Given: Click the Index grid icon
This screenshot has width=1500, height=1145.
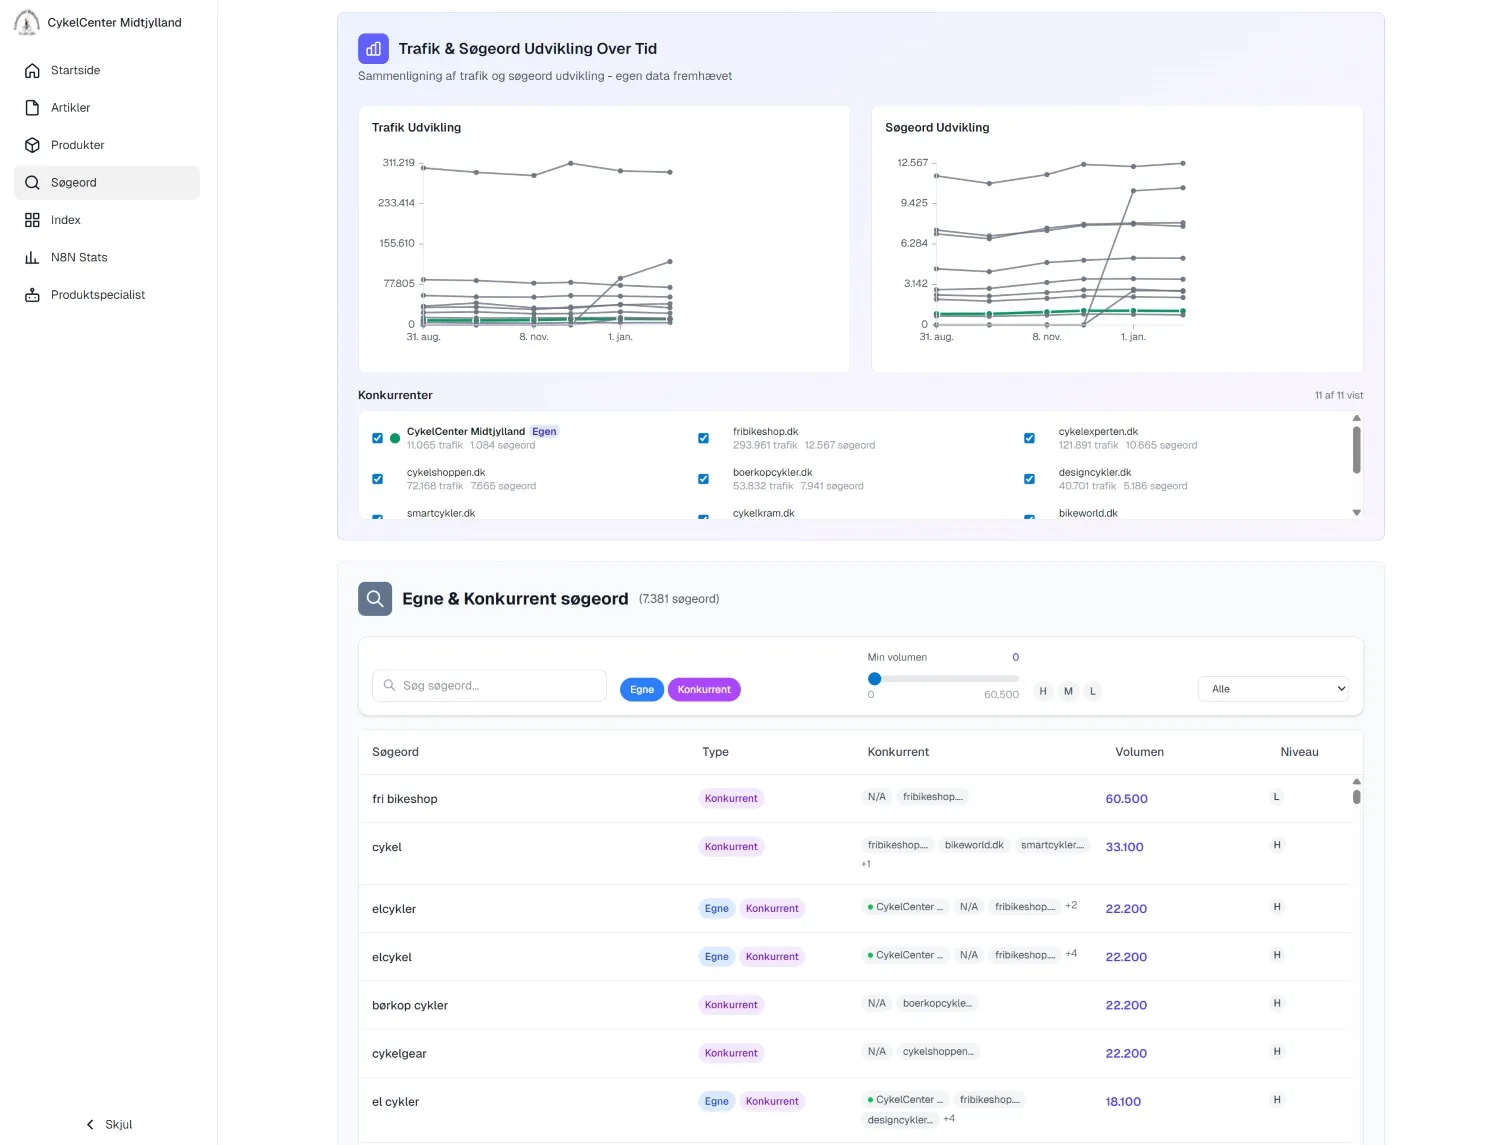Looking at the screenshot, I should click(x=32, y=220).
